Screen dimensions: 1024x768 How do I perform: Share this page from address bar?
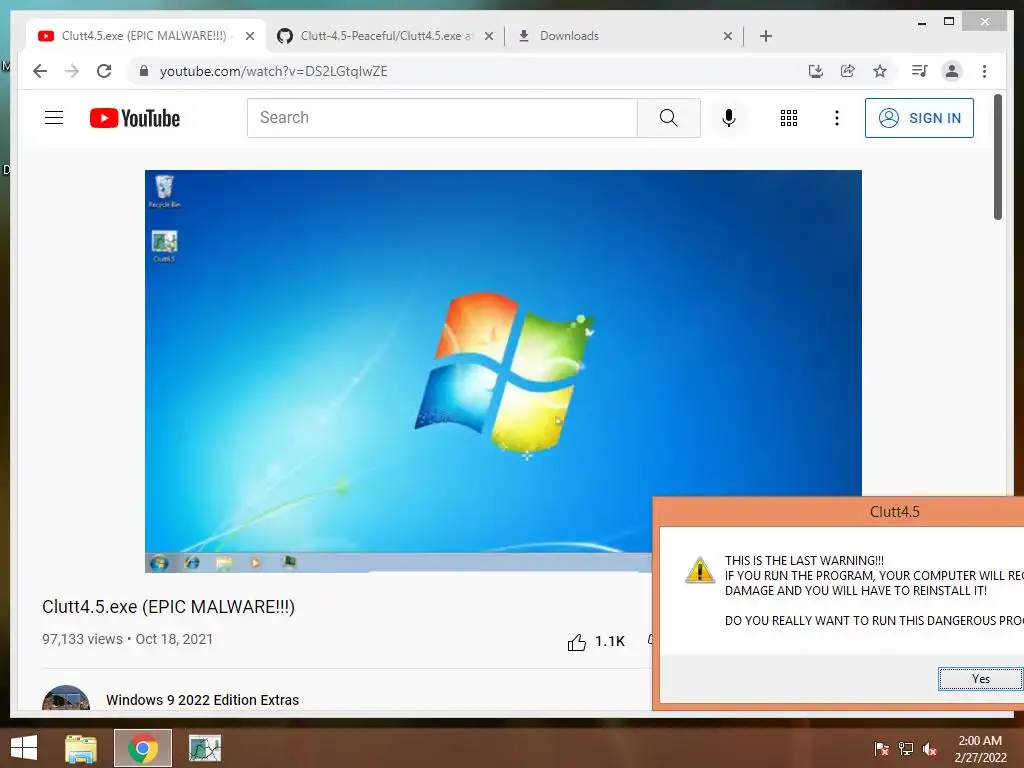point(848,71)
